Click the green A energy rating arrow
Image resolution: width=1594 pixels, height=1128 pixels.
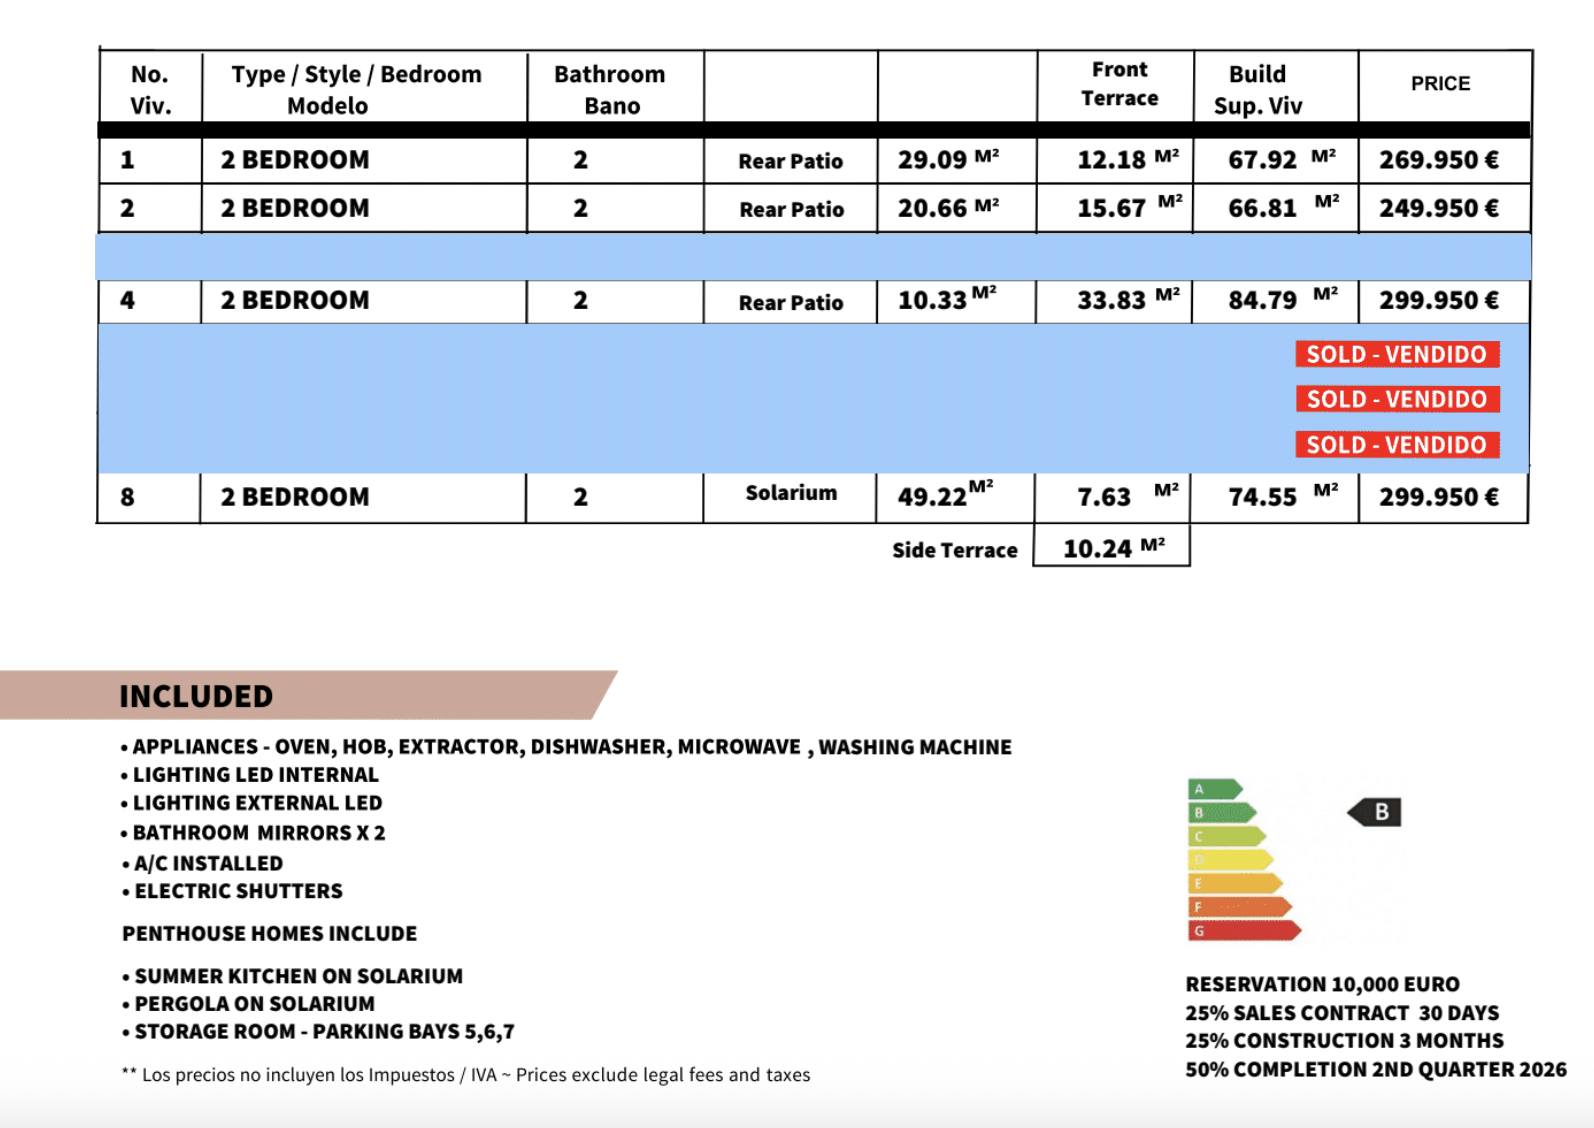click(1214, 789)
